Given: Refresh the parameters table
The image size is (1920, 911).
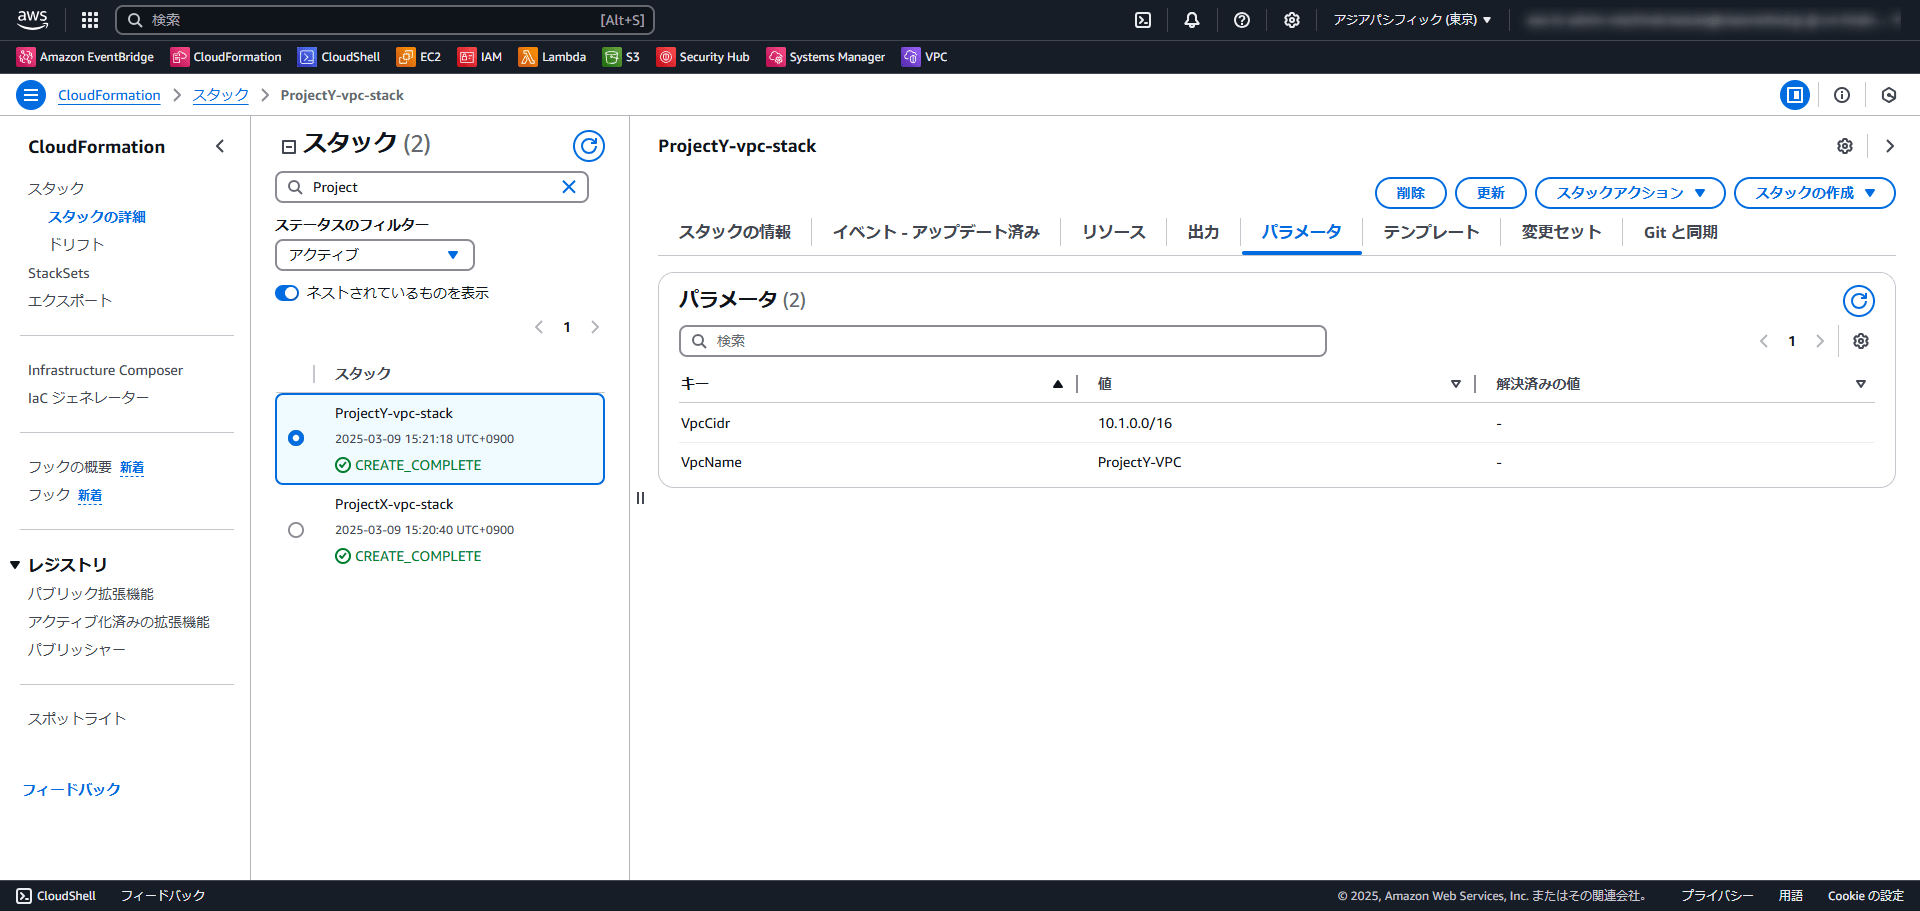Looking at the screenshot, I should 1859,301.
